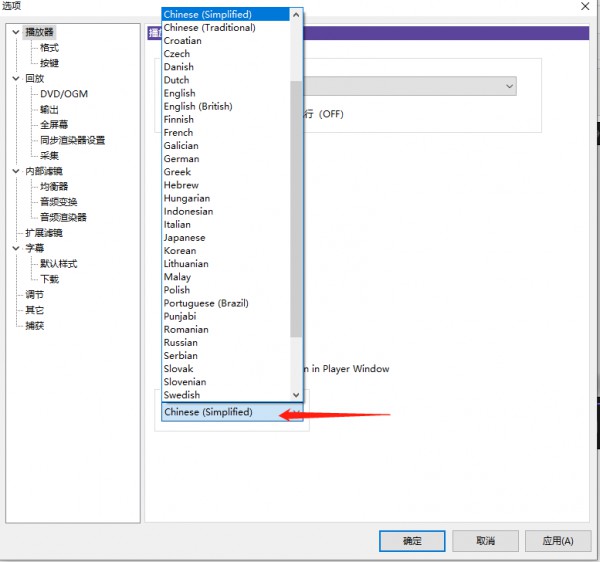This screenshot has width=600, height=562.
Task: Close the Chinese (Simplified) language combo box
Action: coord(232,412)
